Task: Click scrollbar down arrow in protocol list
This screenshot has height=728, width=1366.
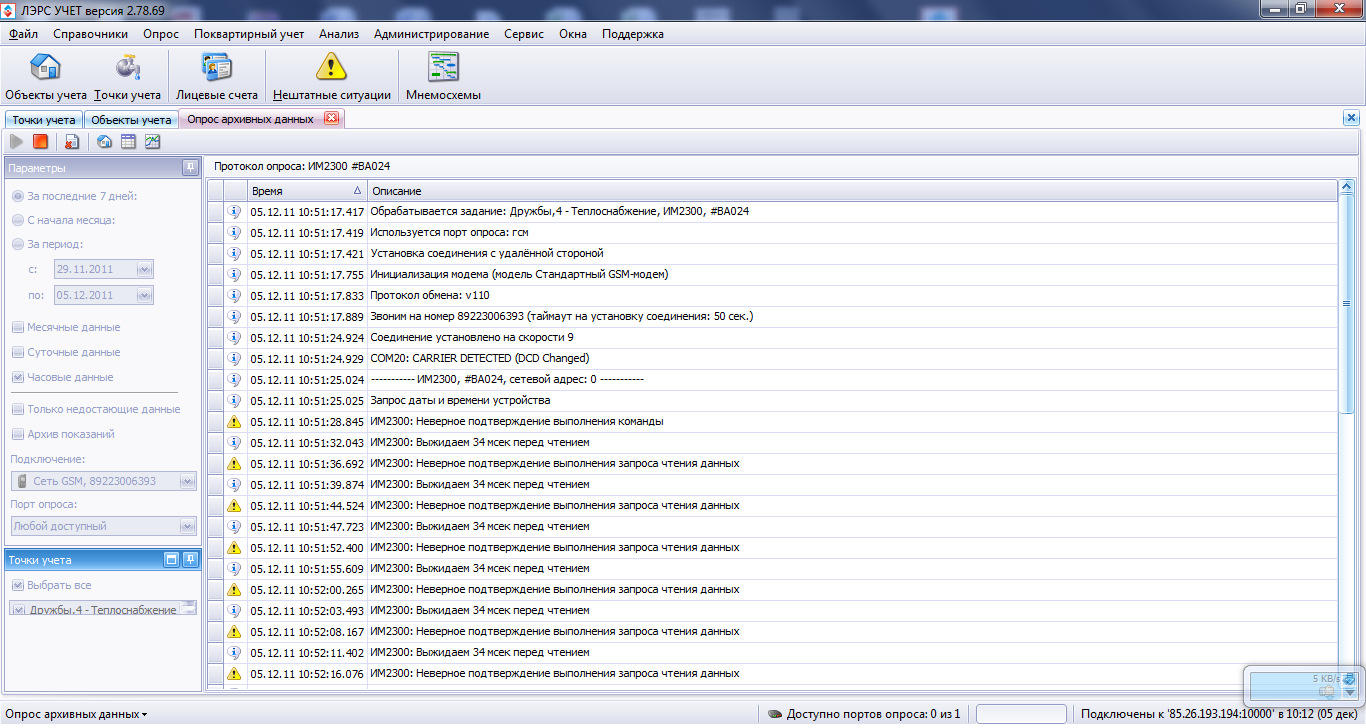Action: click(1346, 683)
